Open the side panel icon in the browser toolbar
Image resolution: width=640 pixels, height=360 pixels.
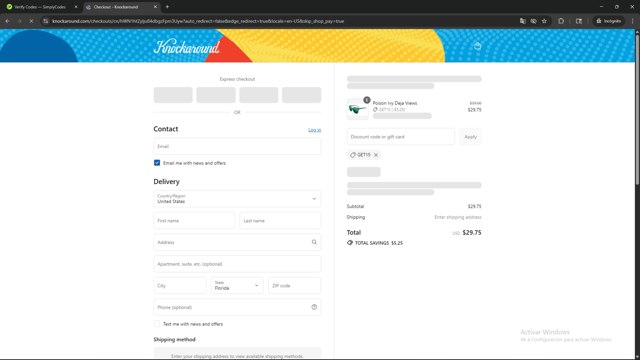coord(579,21)
